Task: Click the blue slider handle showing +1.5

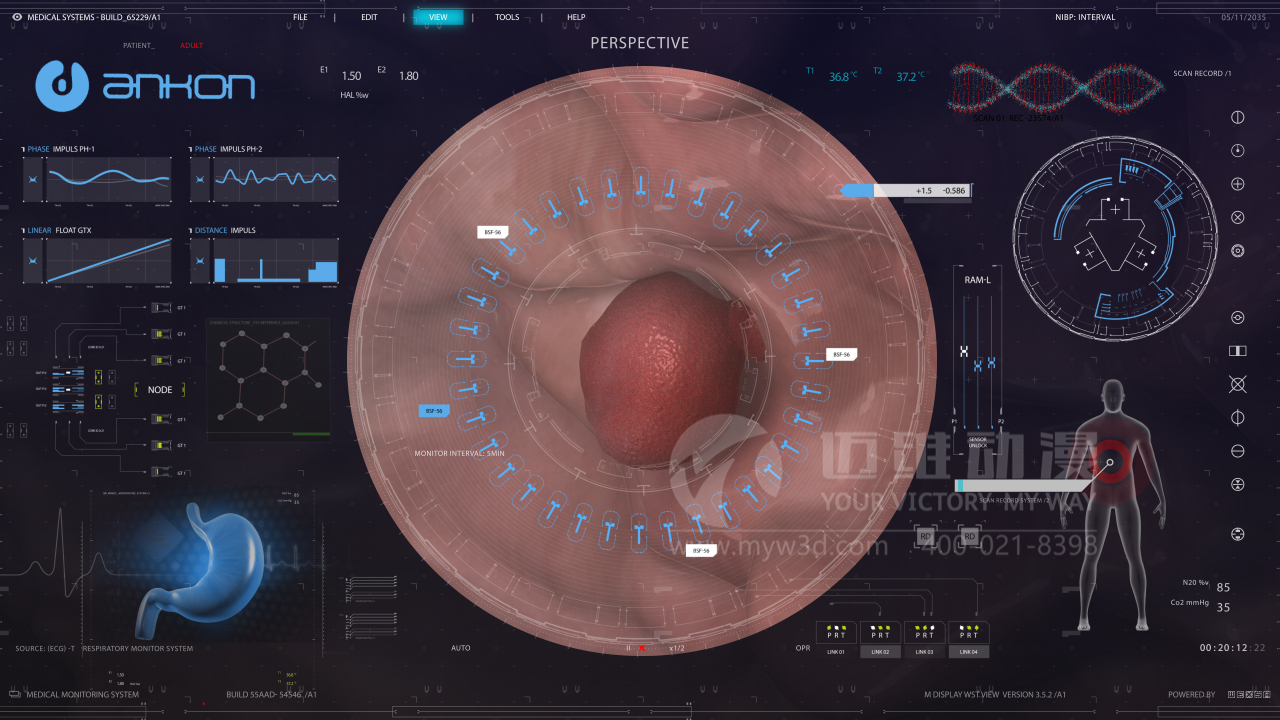Action: pos(858,190)
